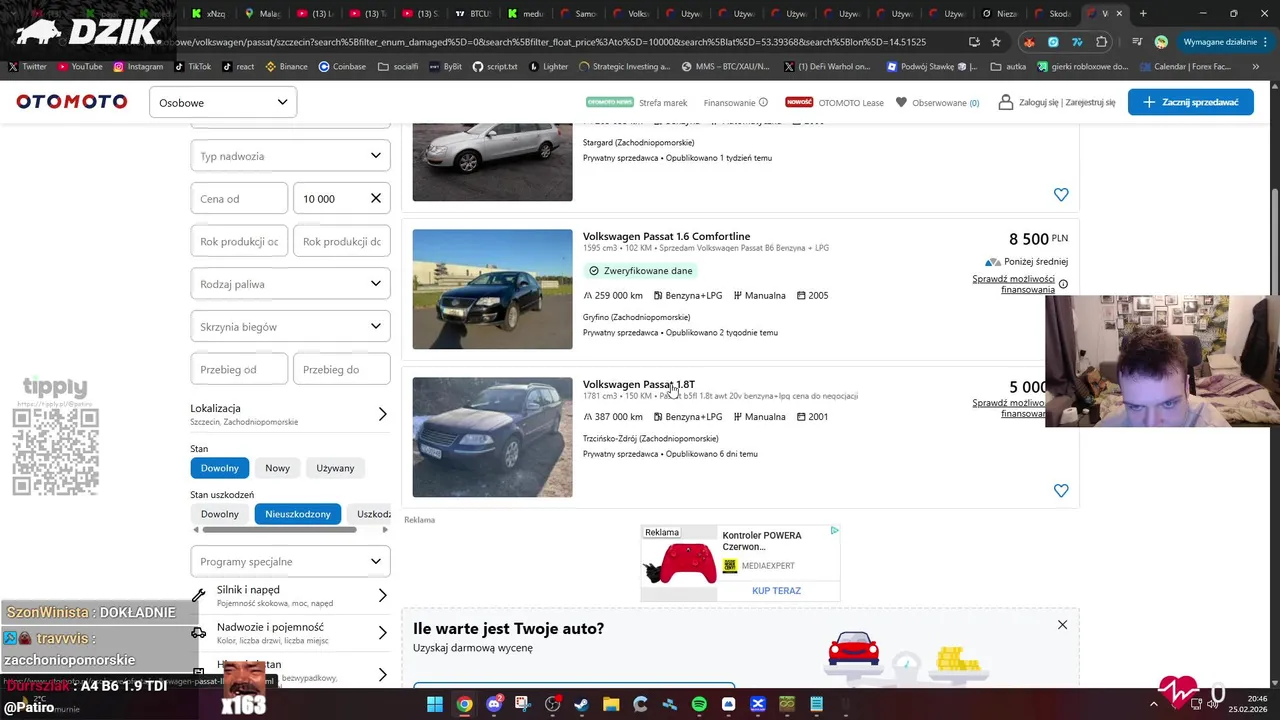Viewport: 1280px width, 720px height.
Task: Show hidden system tray icons
Action: tap(1153, 704)
